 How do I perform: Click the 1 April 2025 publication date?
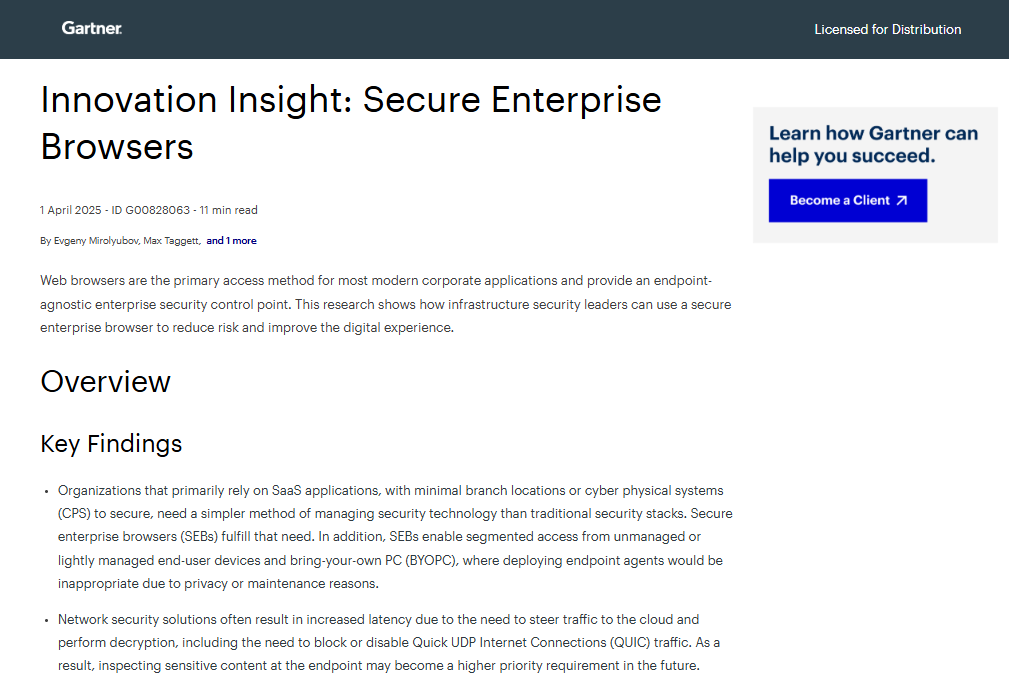(x=70, y=210)
